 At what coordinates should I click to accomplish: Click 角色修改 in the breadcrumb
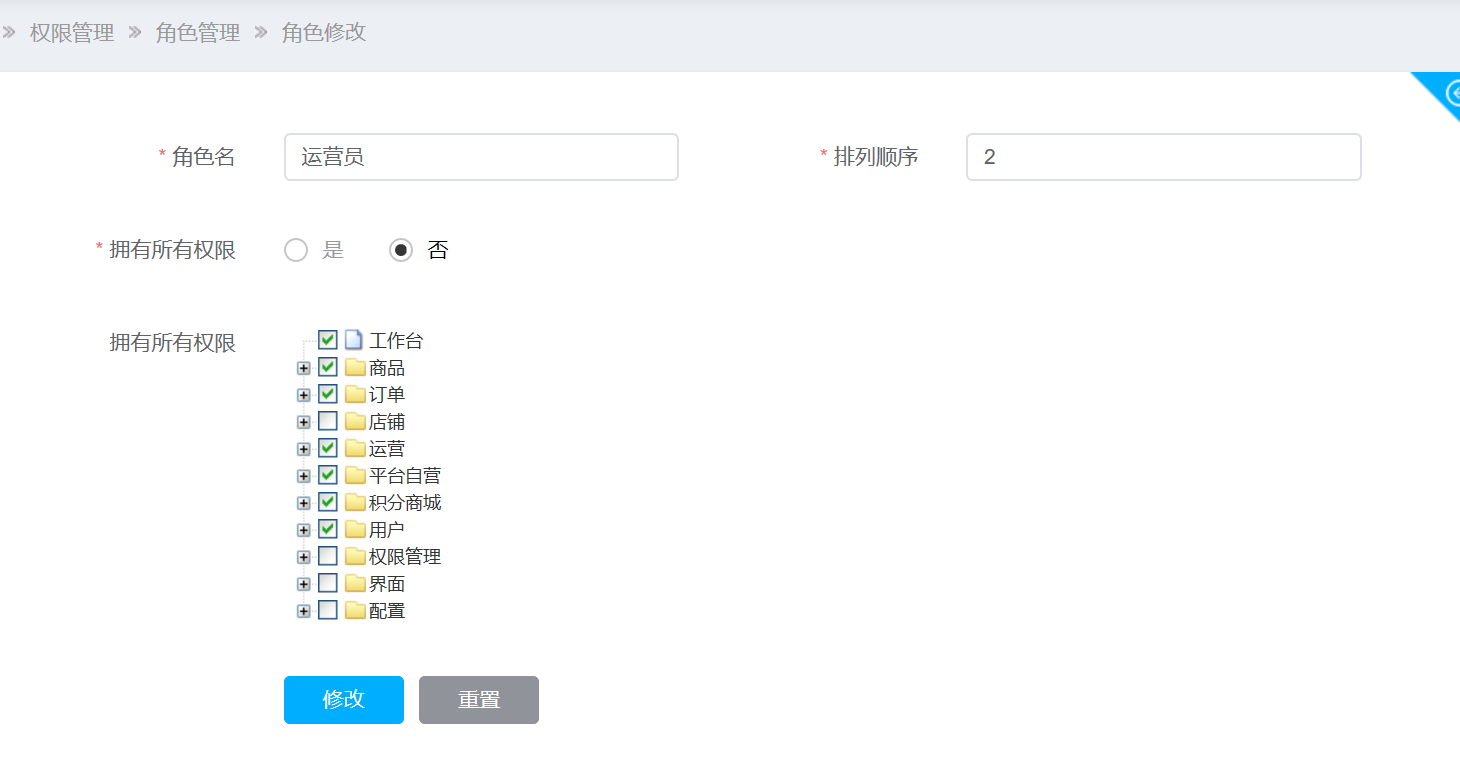324,33
